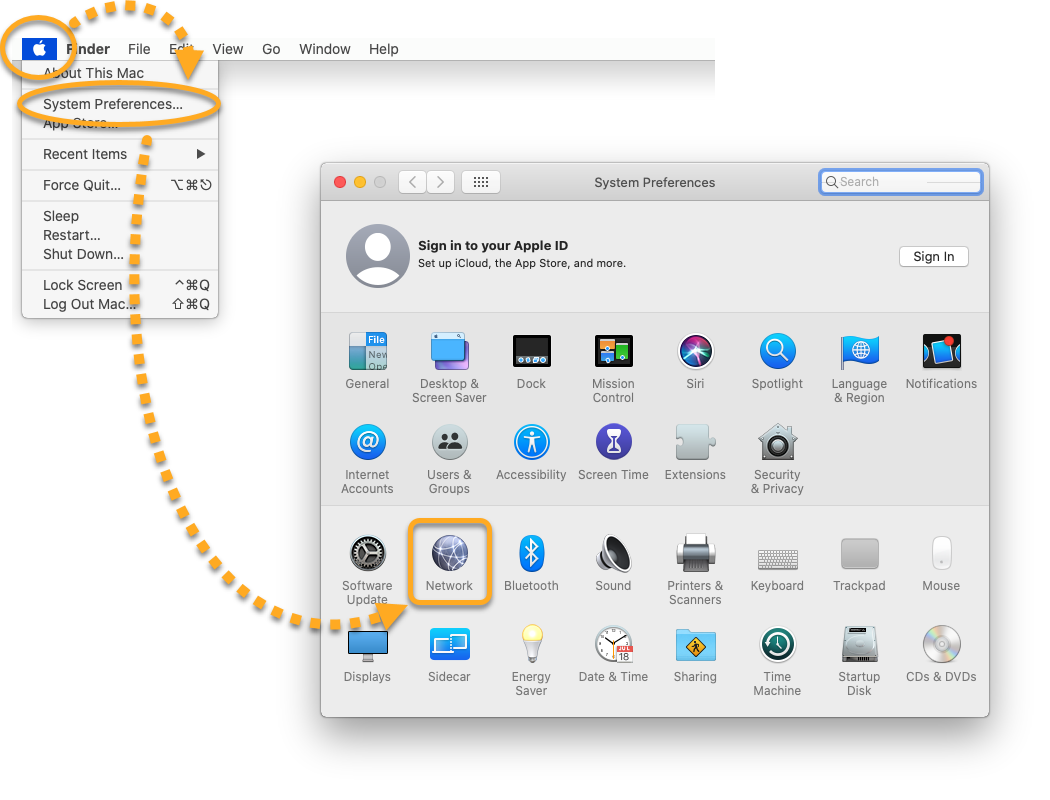Click the Apple ID user avatar
The height and width of the screenshot is (800, 1050).
(378, 256)
